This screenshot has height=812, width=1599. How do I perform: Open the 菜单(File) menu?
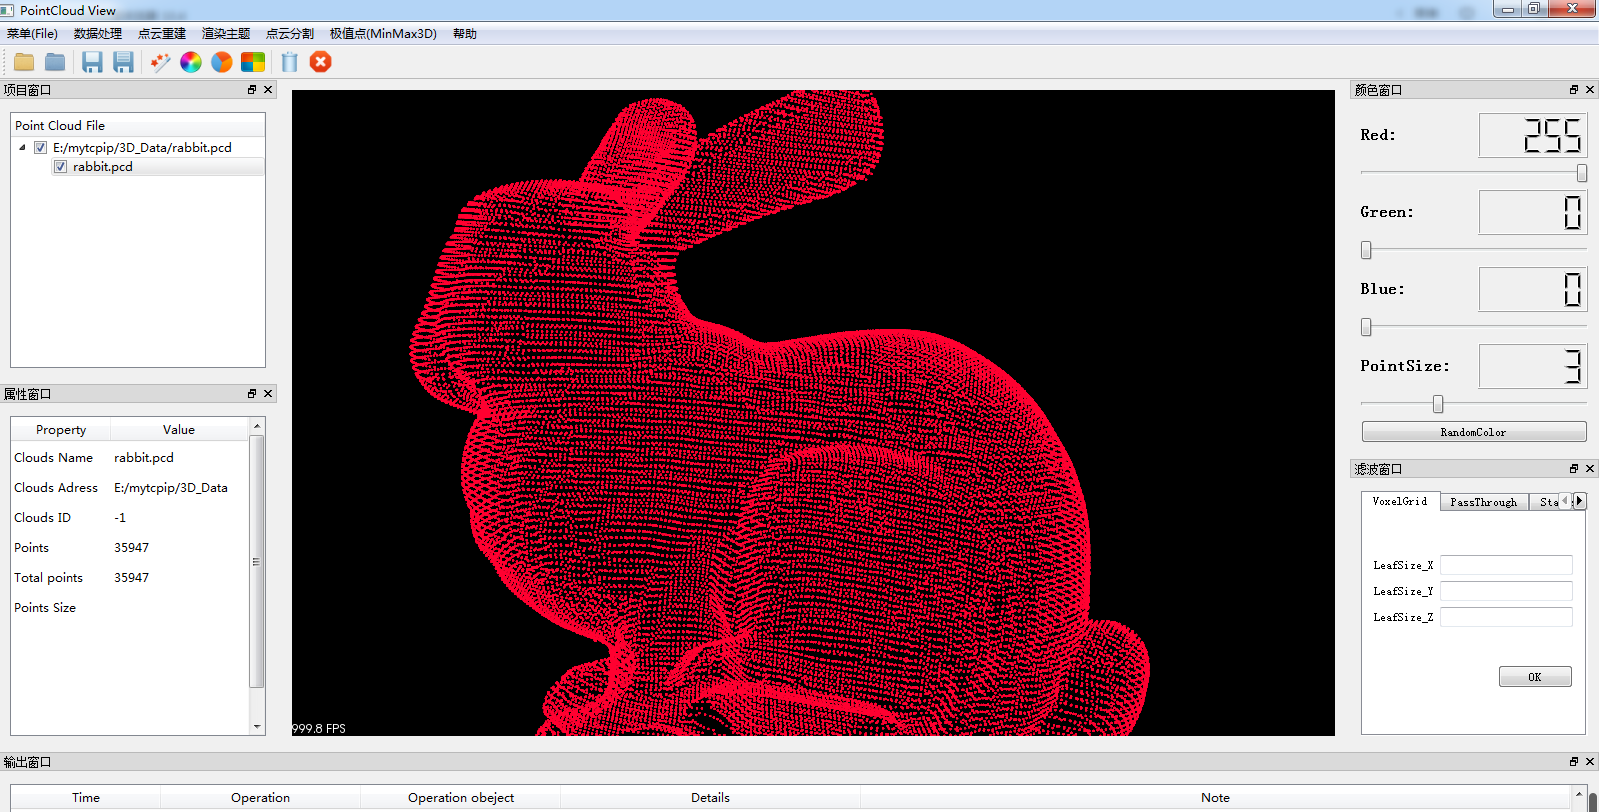32,34
